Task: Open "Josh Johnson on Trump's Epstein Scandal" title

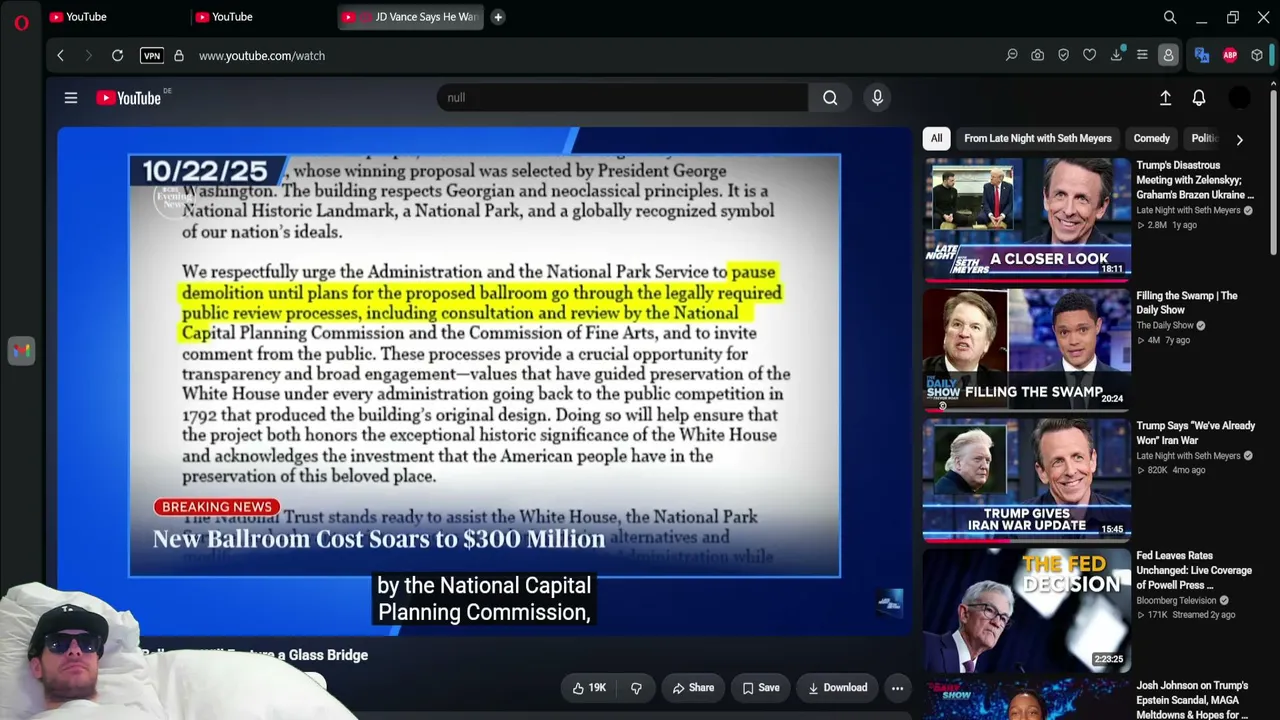Action: (x=1192, y=700)
